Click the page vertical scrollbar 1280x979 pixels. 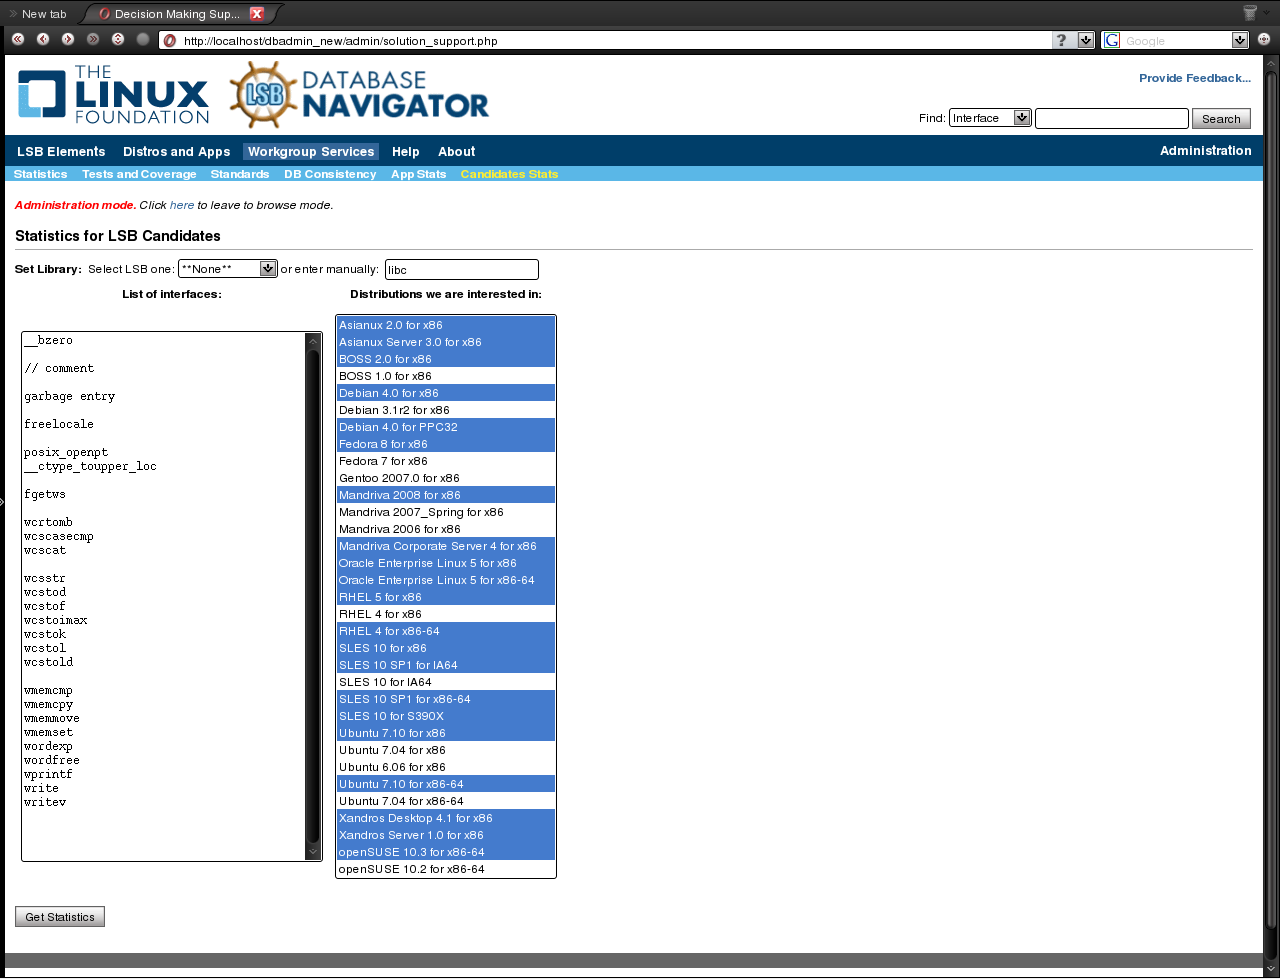point(1271,500)
